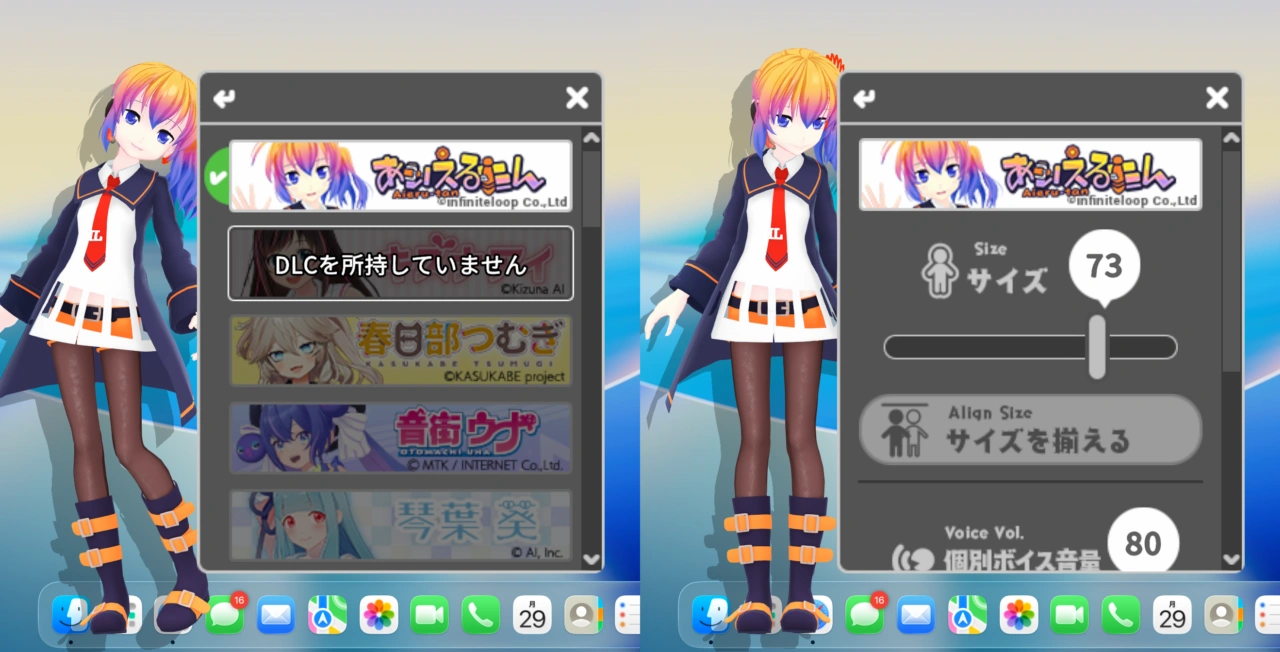Image resolution: width=1280 pixels, height=652 pixels.
Task: Select the Kizuna AI banner marked DLC未所持
Action: [401, 263]
